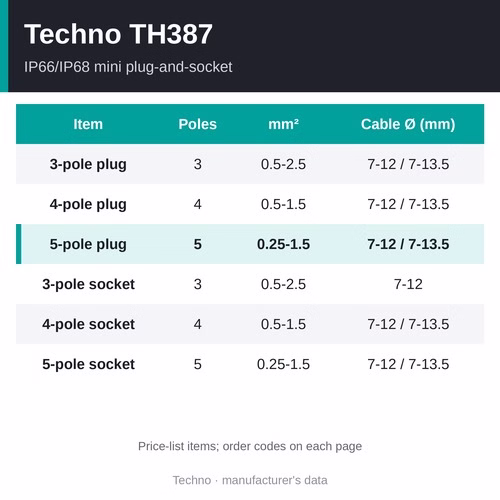Click the 7-12 / 7-13.5 value for 5-pole socket
Image resolution: width=500 pixels, height=500 pixels.
pyautogui.click(x=408, y=364)
